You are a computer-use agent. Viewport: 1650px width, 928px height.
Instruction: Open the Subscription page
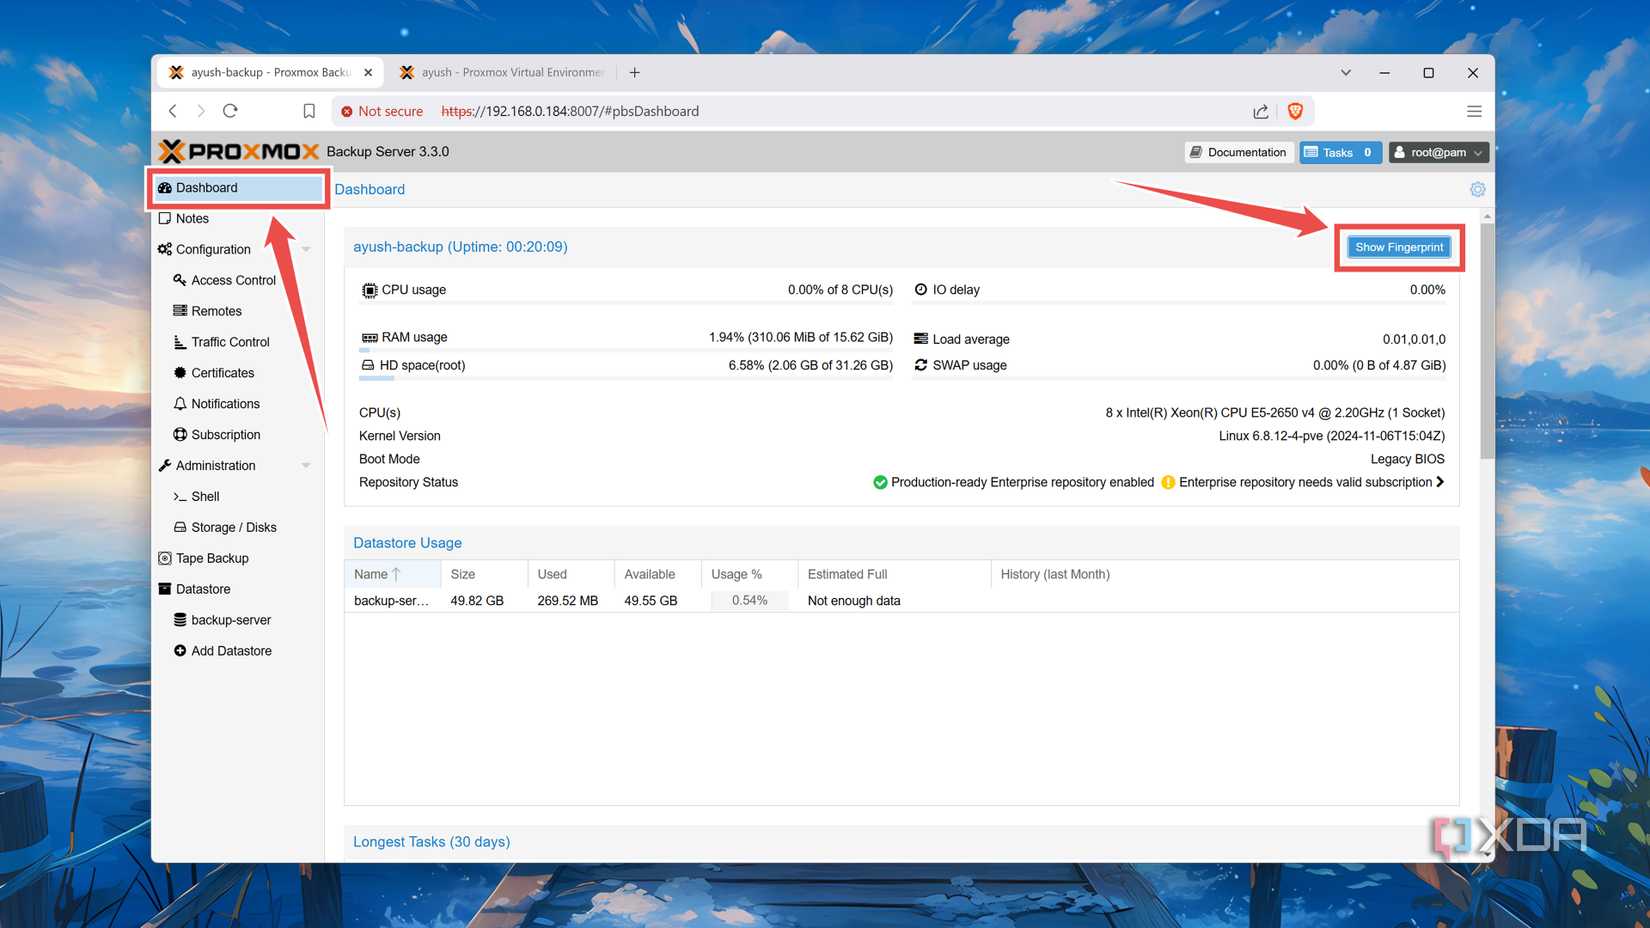click(225, 435)
